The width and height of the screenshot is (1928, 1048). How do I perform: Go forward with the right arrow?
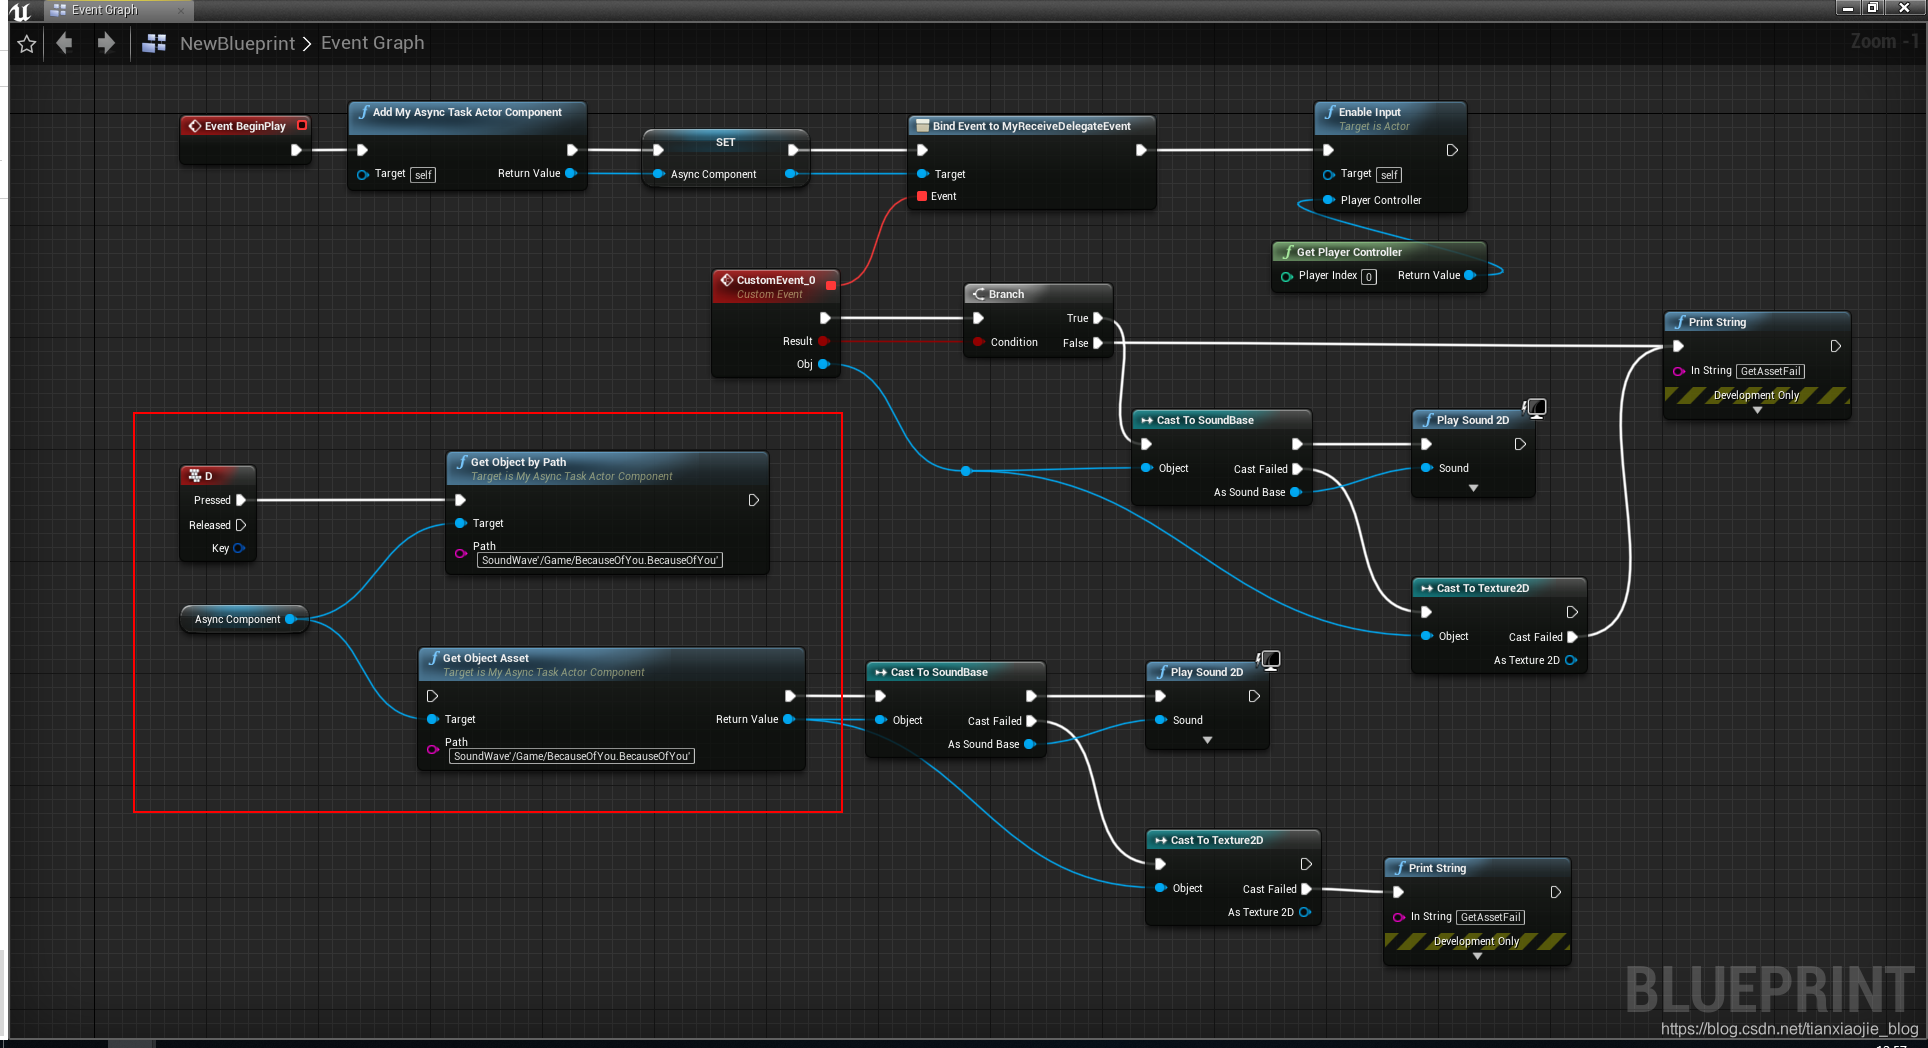point(106,43)
